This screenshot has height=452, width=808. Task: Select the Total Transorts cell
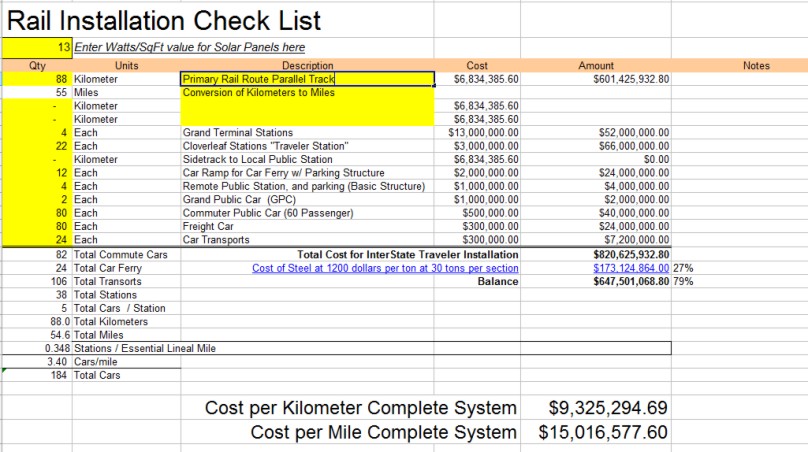point(126,281)
